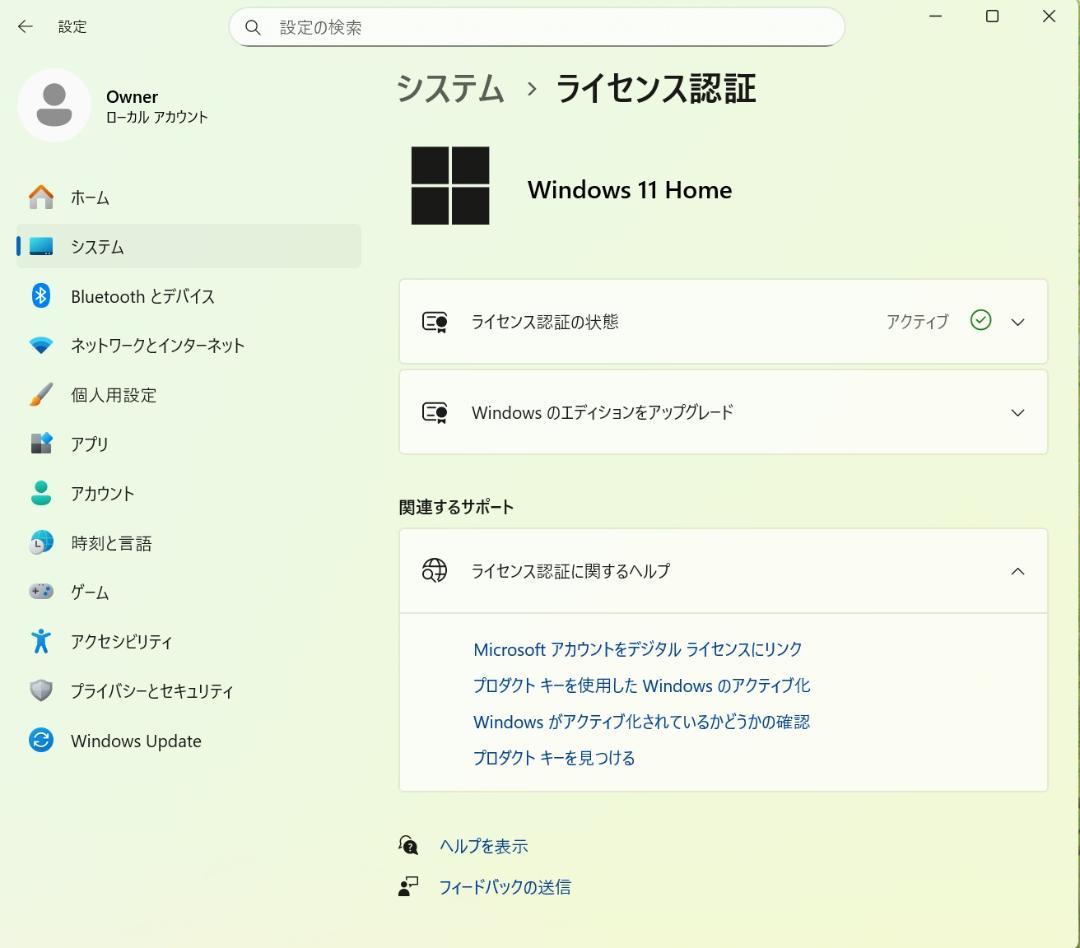Image resolution: width=1080 pixels, height=948 pixels.
Task: Click the Gaming controller icon
Action: (41, 592)
